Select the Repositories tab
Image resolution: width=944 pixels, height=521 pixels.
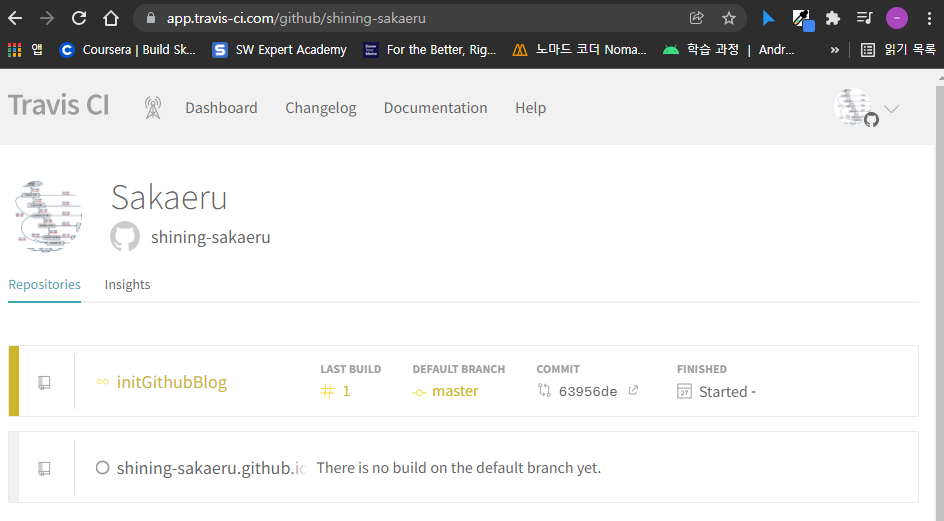click(45, 284)
